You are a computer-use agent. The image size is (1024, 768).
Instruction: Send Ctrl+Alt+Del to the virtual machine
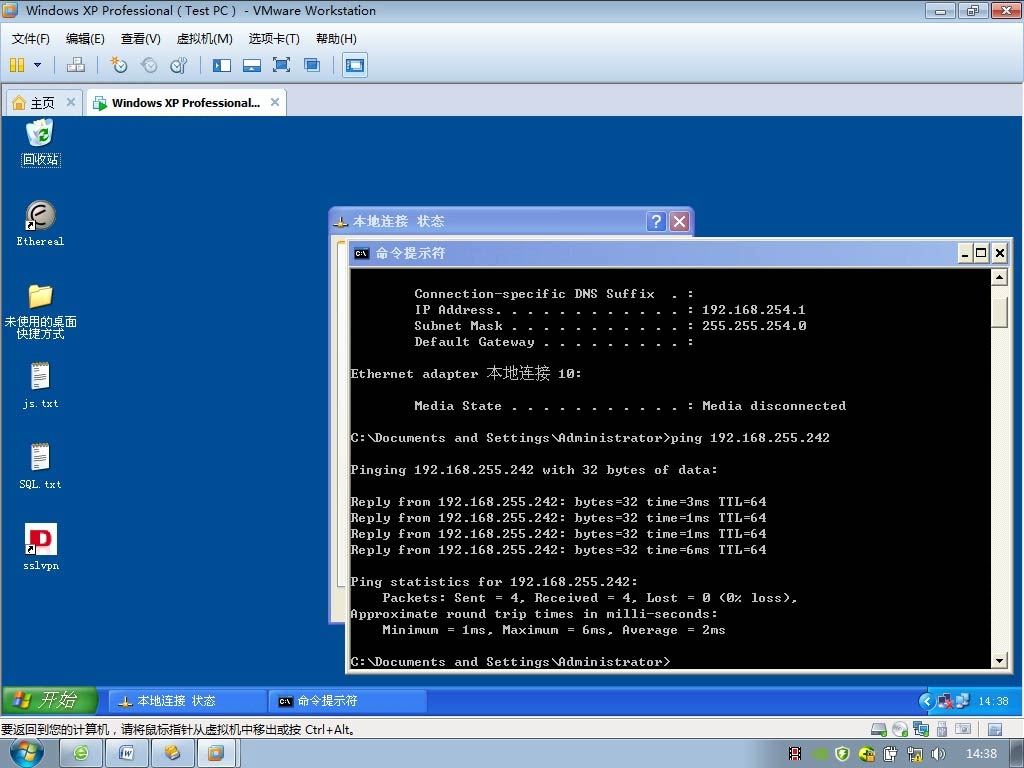pos(76,65)
